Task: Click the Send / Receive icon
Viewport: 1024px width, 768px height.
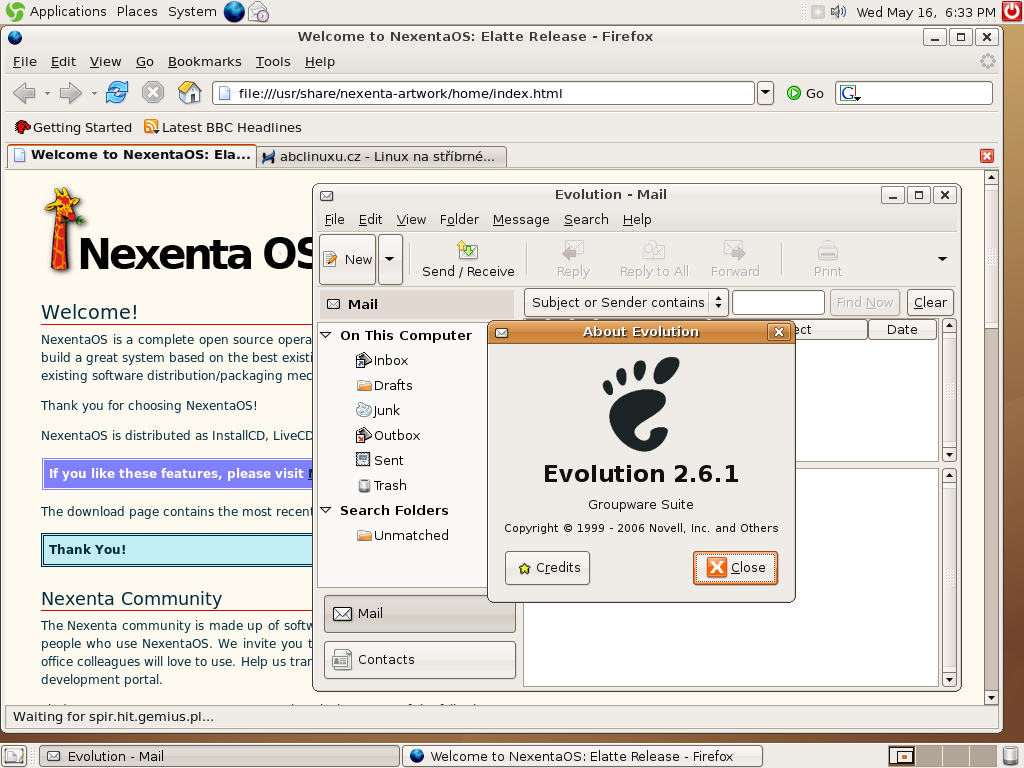Action: [468, 251]
